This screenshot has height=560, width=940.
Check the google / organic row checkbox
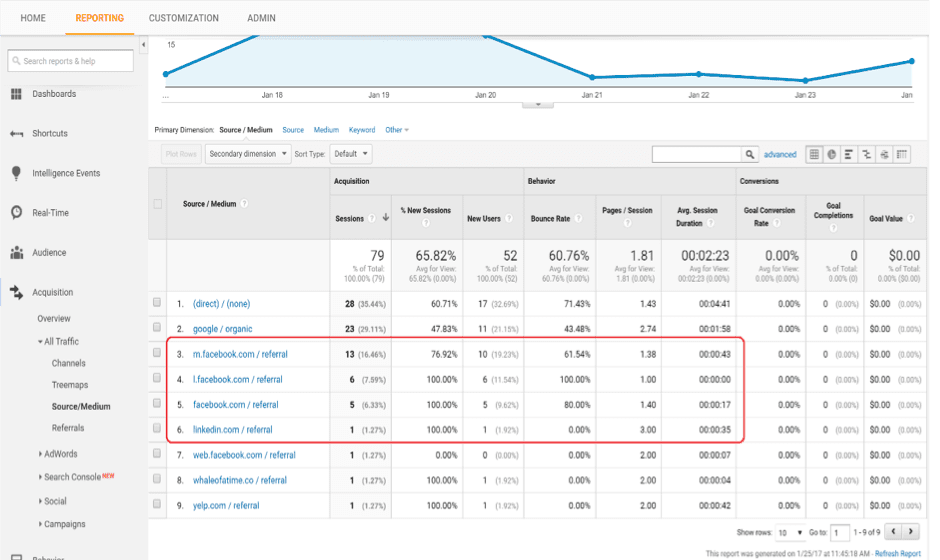[x=157, y=327]
